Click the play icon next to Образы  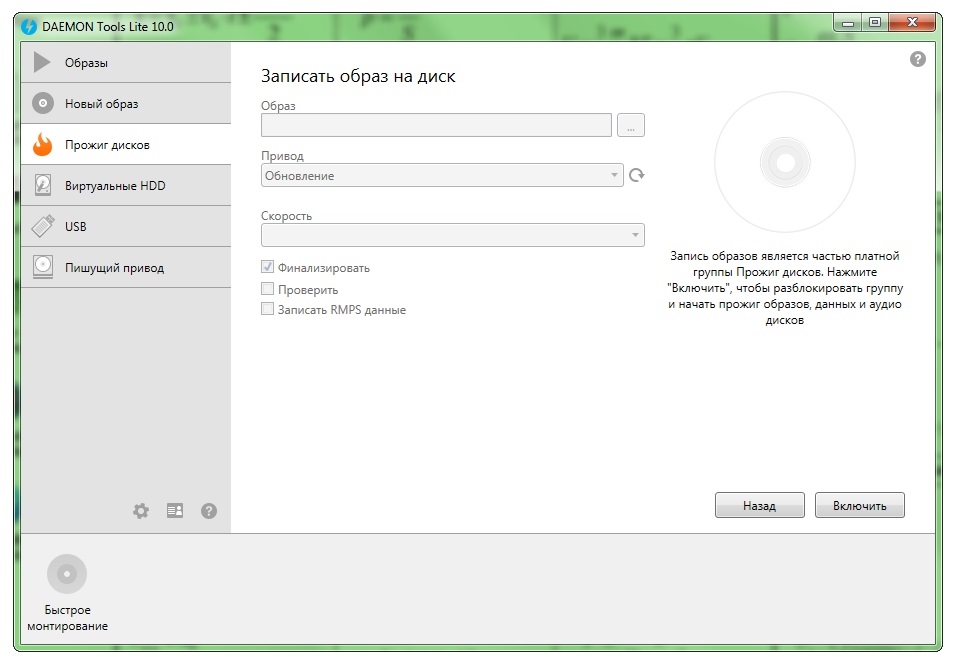point(42,63)
